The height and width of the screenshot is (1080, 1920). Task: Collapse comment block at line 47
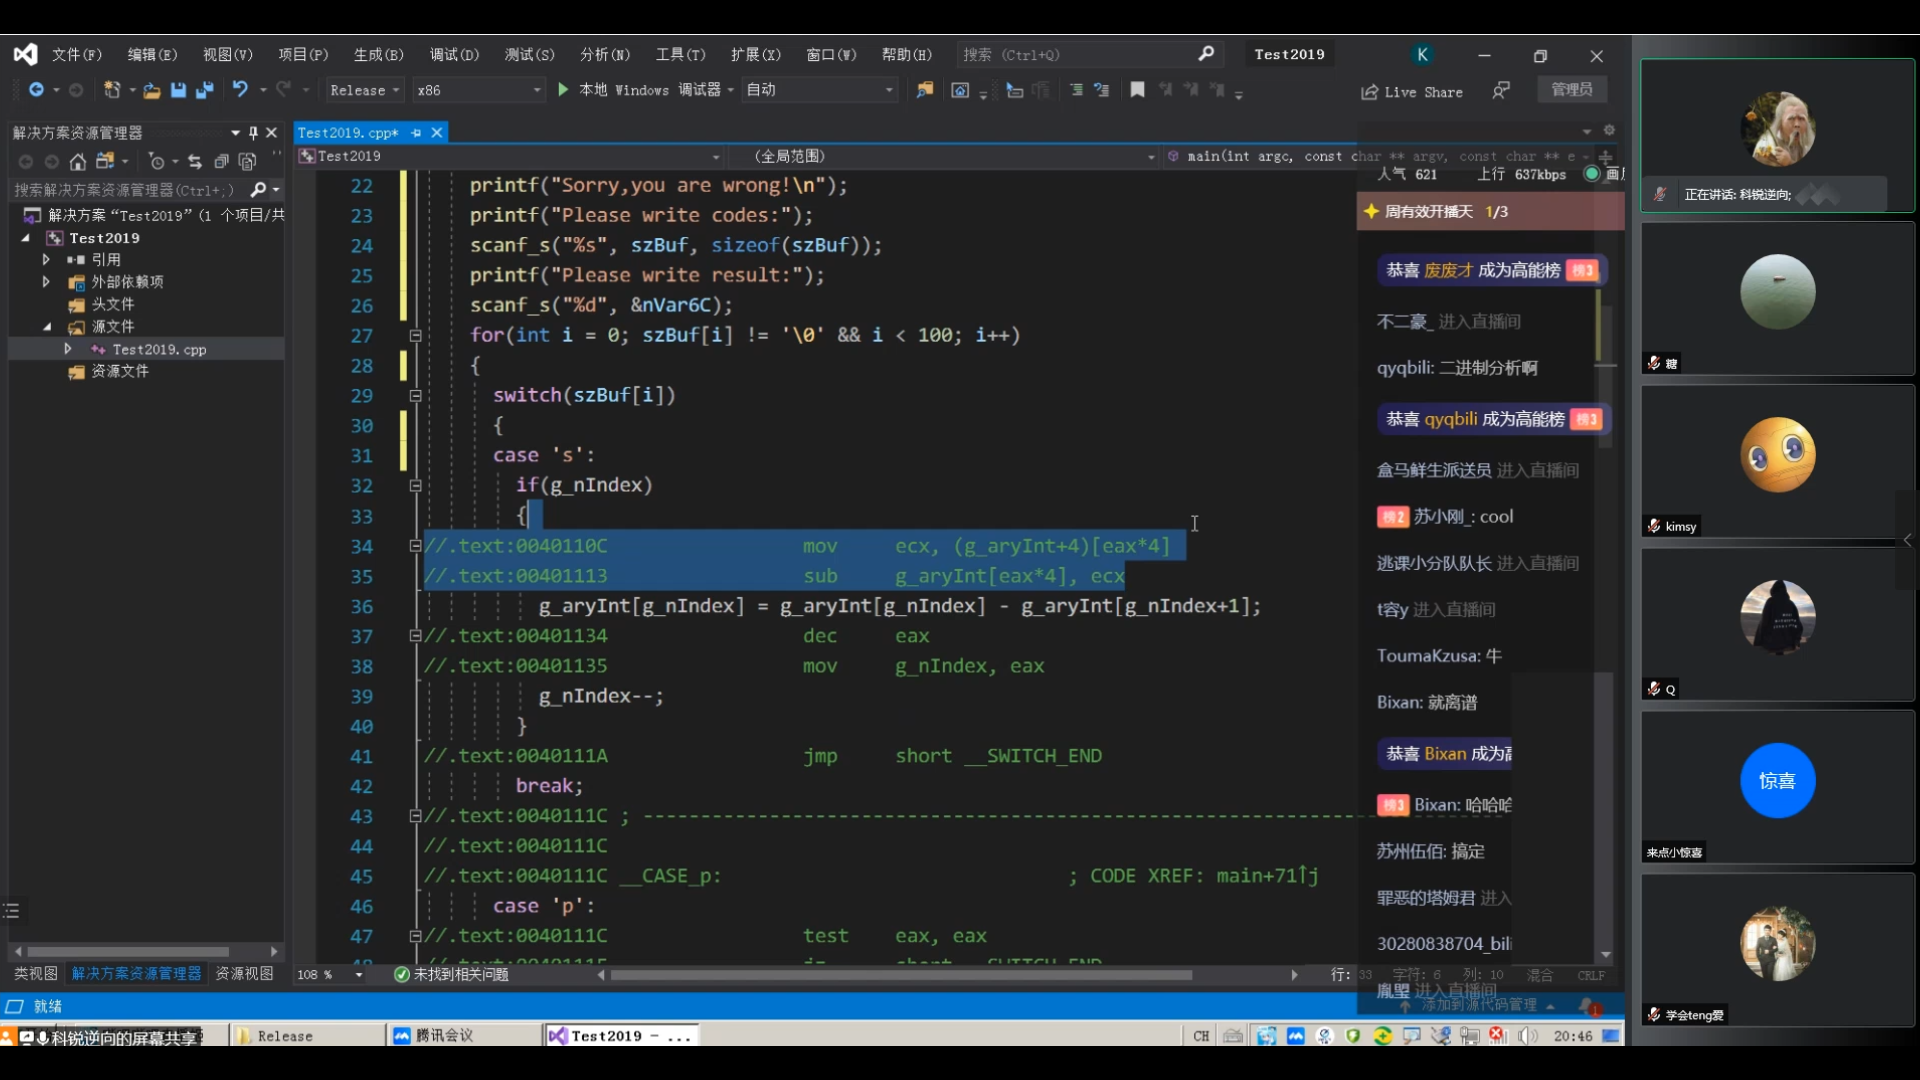click(415, 936)
